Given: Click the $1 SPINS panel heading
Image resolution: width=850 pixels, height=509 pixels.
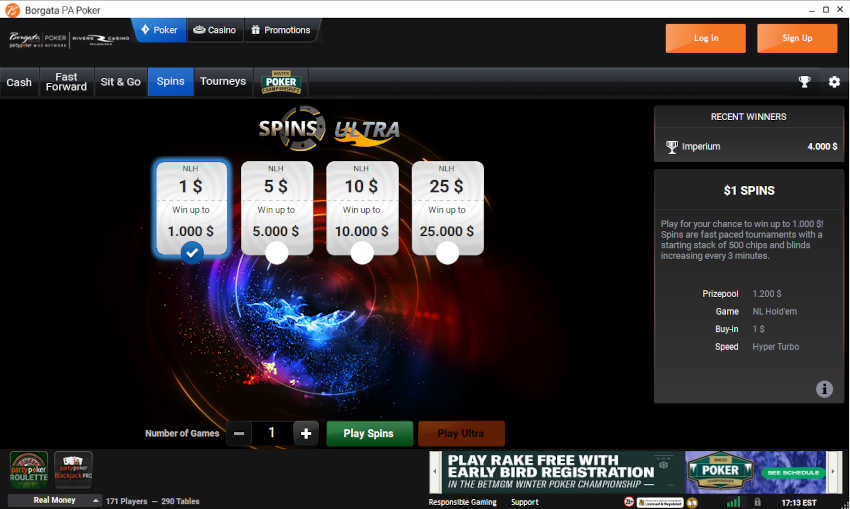Looking at the screenshot, I should (749, 191).
